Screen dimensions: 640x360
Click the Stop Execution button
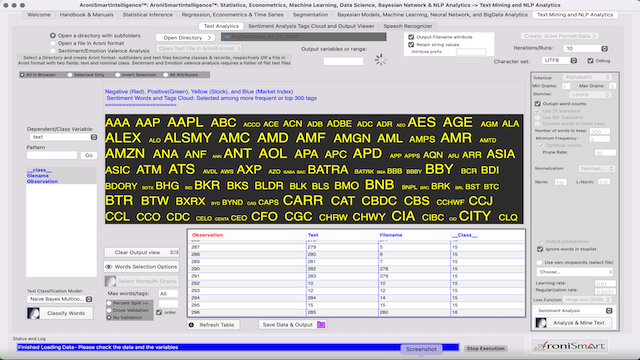[486, 349]
